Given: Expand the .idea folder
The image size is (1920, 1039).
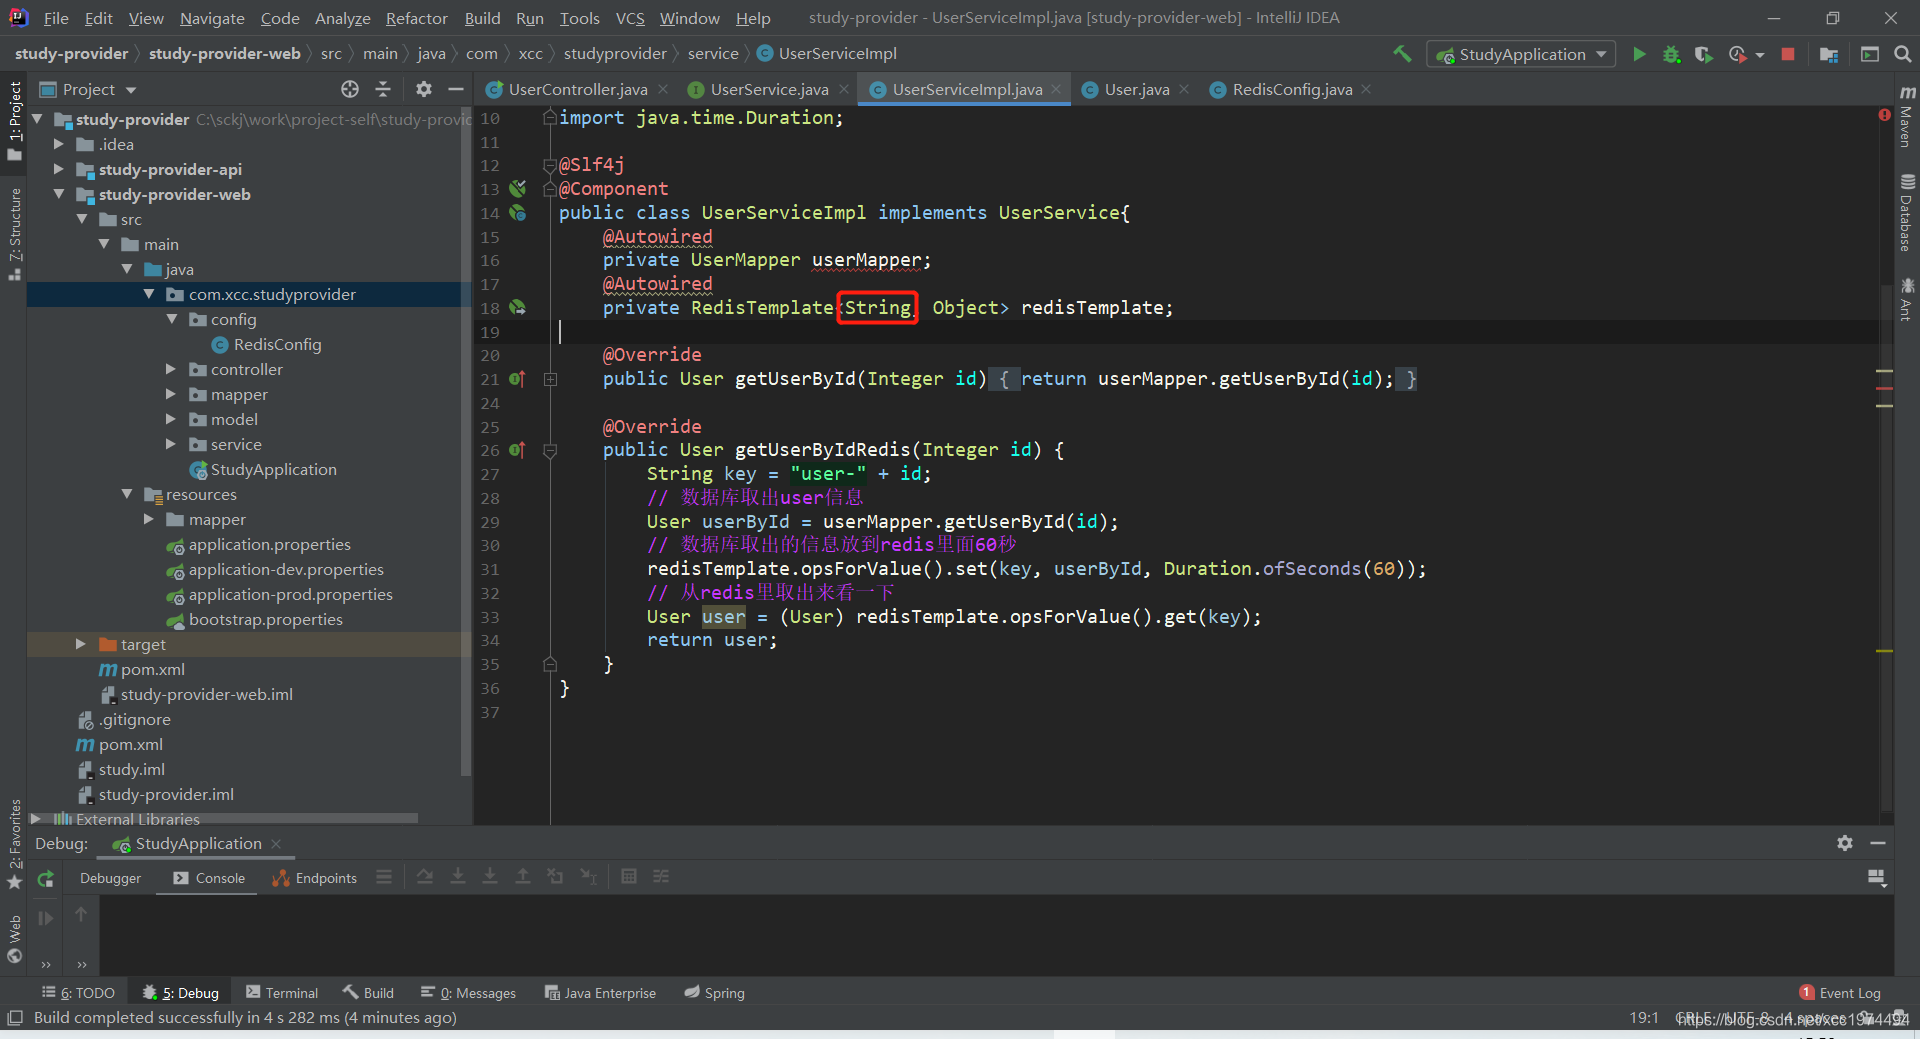Looking at the screenshot, I should pyautogui.click(x=59, y=144).
